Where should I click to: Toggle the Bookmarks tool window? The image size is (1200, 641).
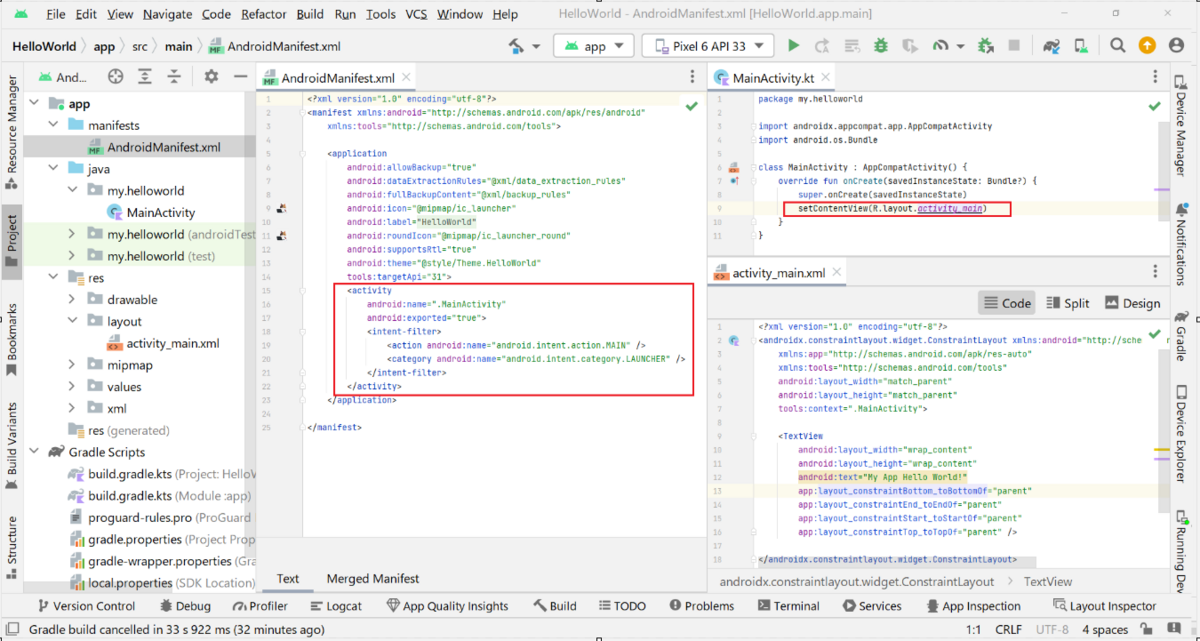(11, 338)
